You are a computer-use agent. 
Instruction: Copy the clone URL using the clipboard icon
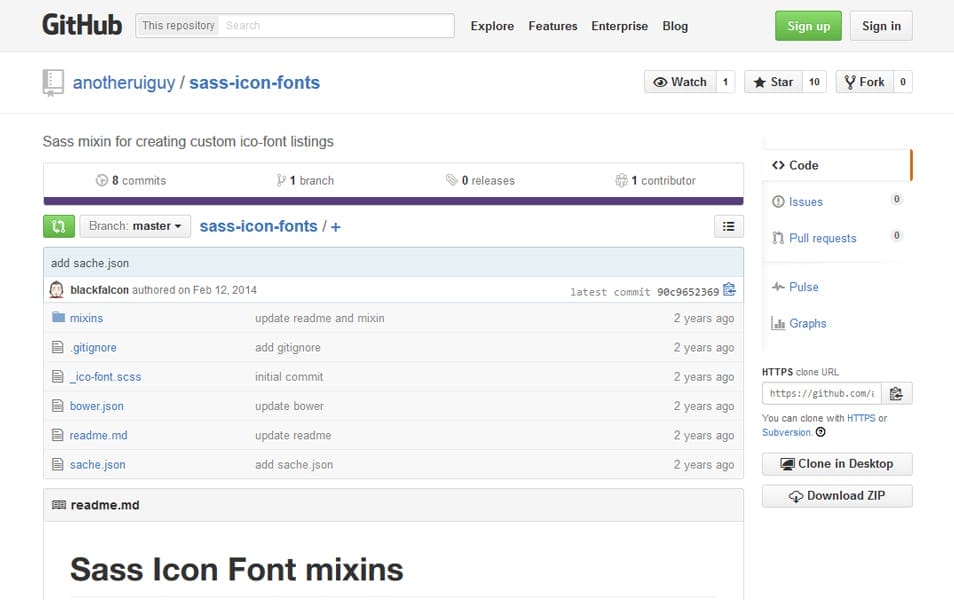tap(897, 393)
